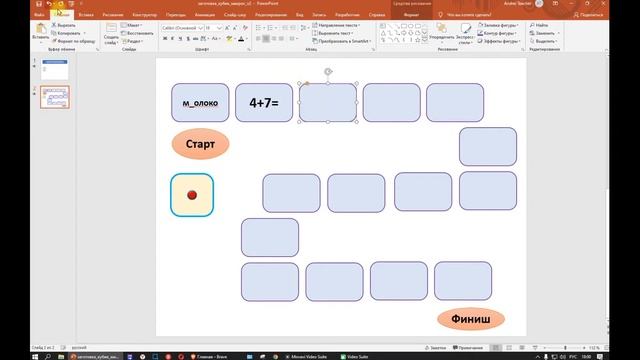Decrease the font size
Screen dimensions: 640x360
tap(235, 28)
